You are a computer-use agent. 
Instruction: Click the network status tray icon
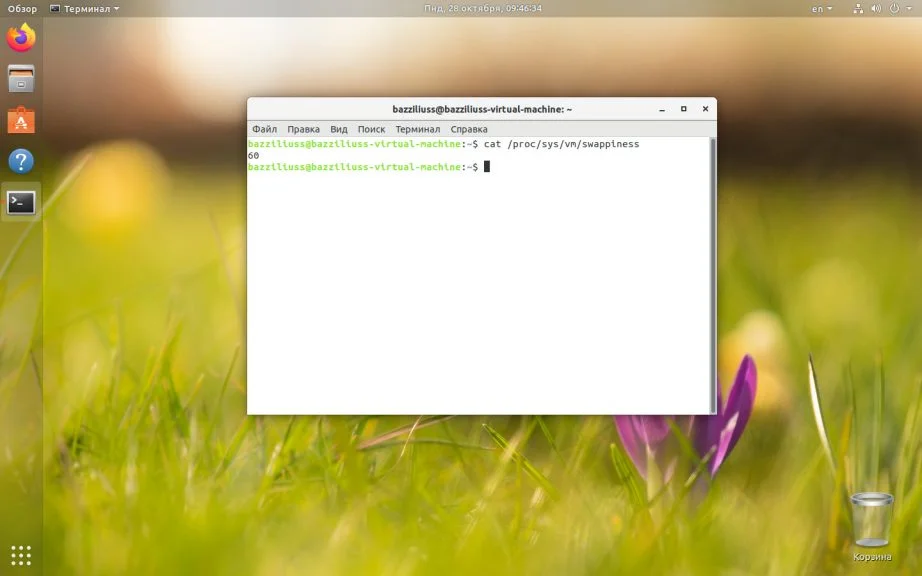pyautogui.click(x=858, y=8)
